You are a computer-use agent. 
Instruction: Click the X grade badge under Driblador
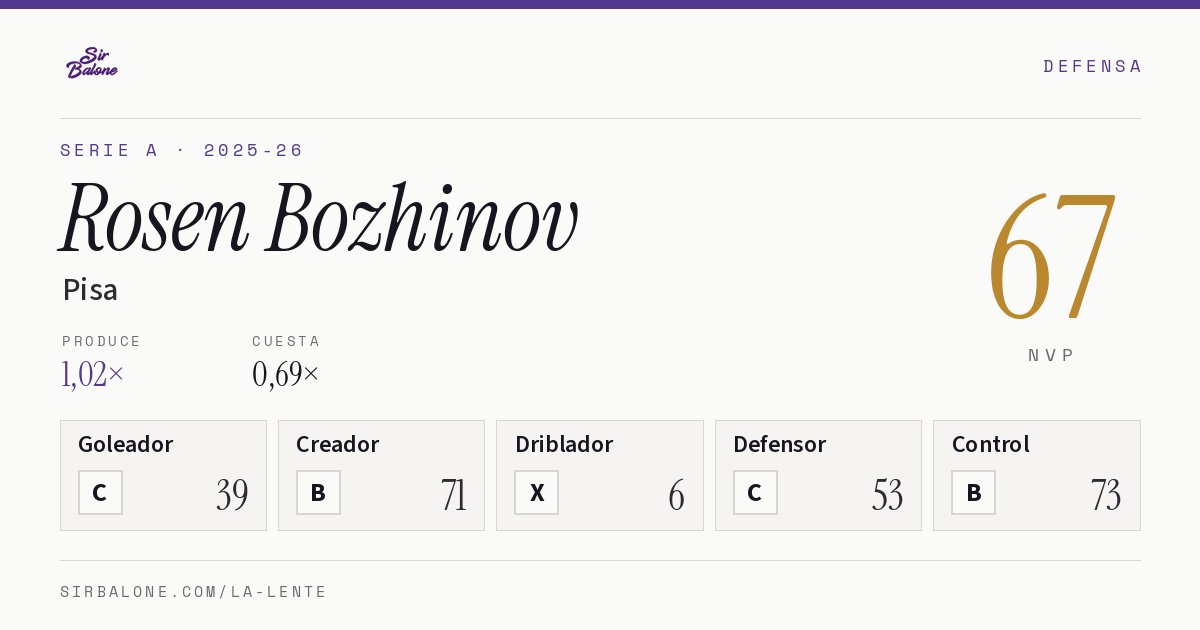tap(537, 493)
